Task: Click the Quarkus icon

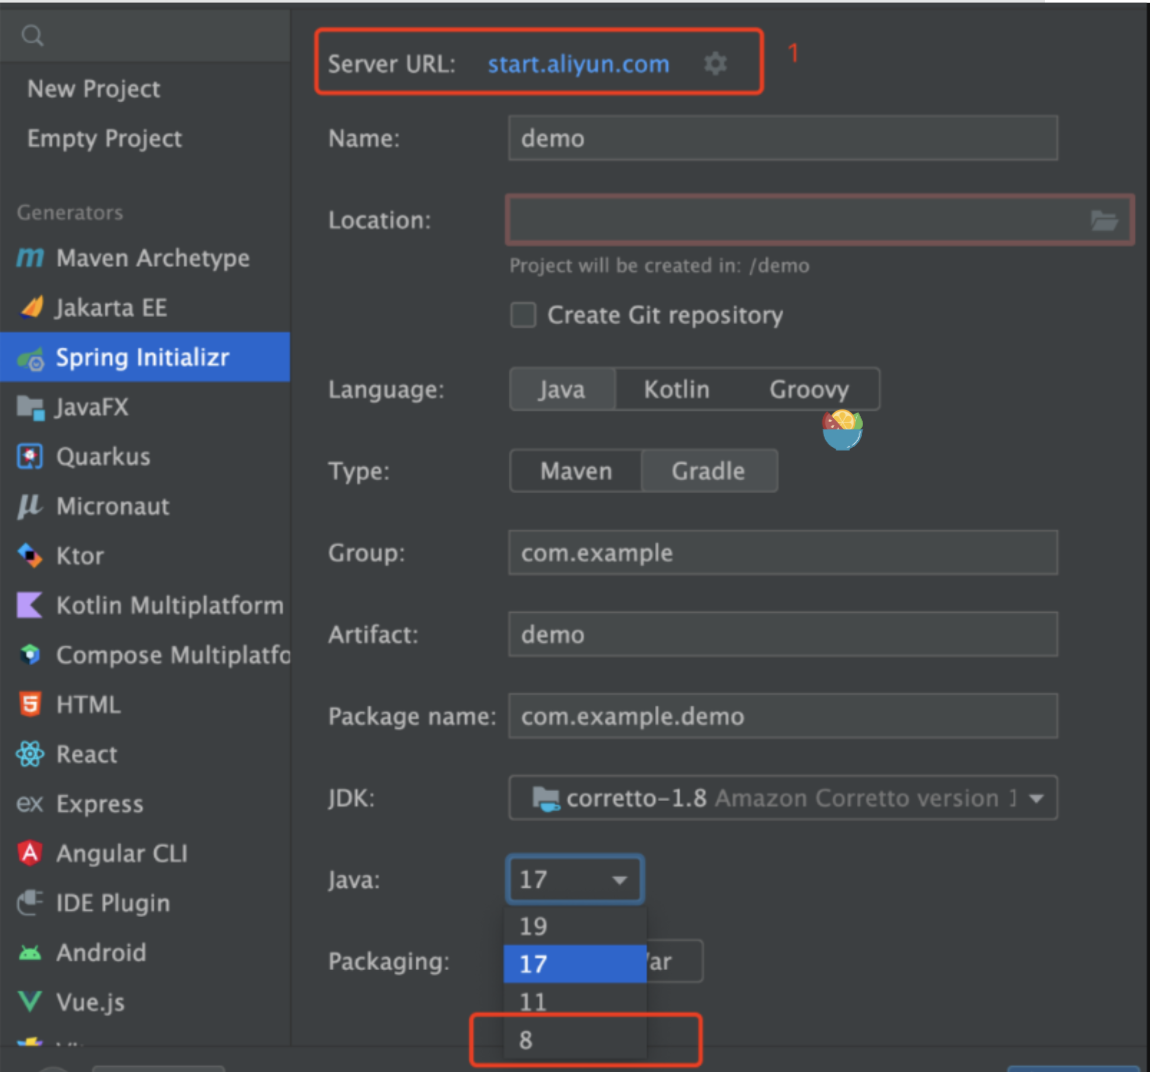Action: coord(30,456)
